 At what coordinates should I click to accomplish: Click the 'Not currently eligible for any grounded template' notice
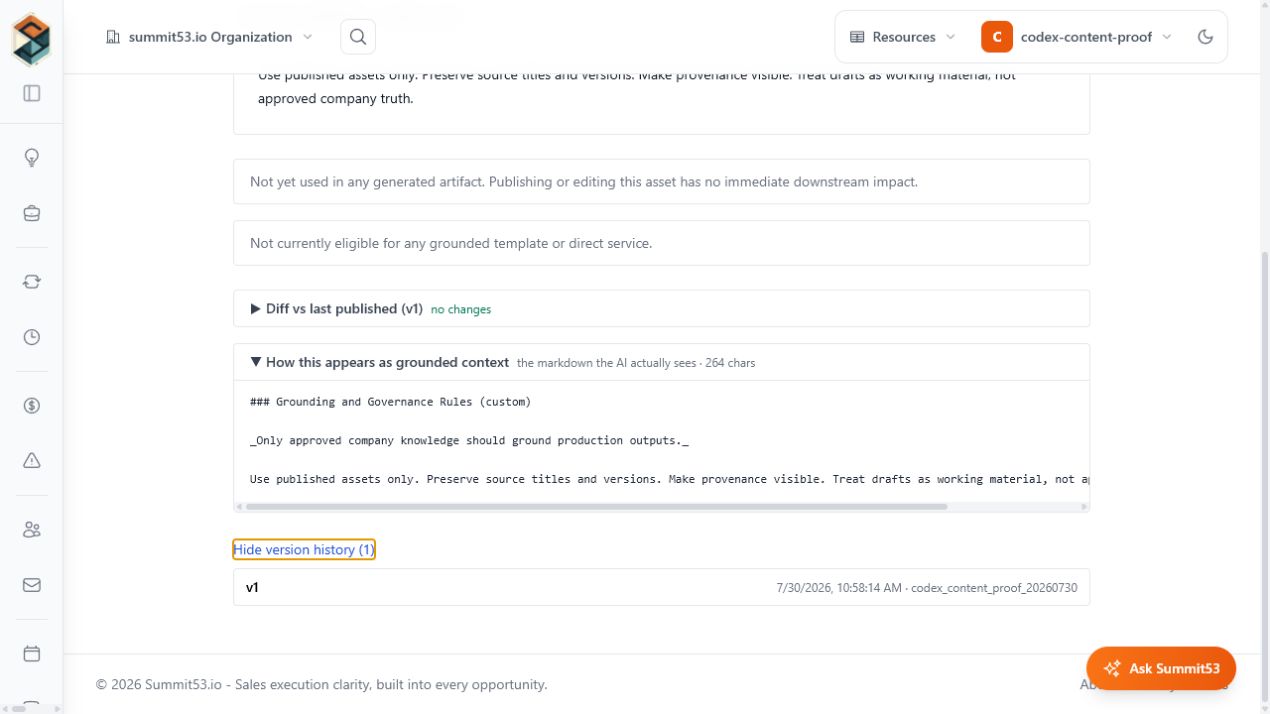pyautogui.click(x=661, y=243)
